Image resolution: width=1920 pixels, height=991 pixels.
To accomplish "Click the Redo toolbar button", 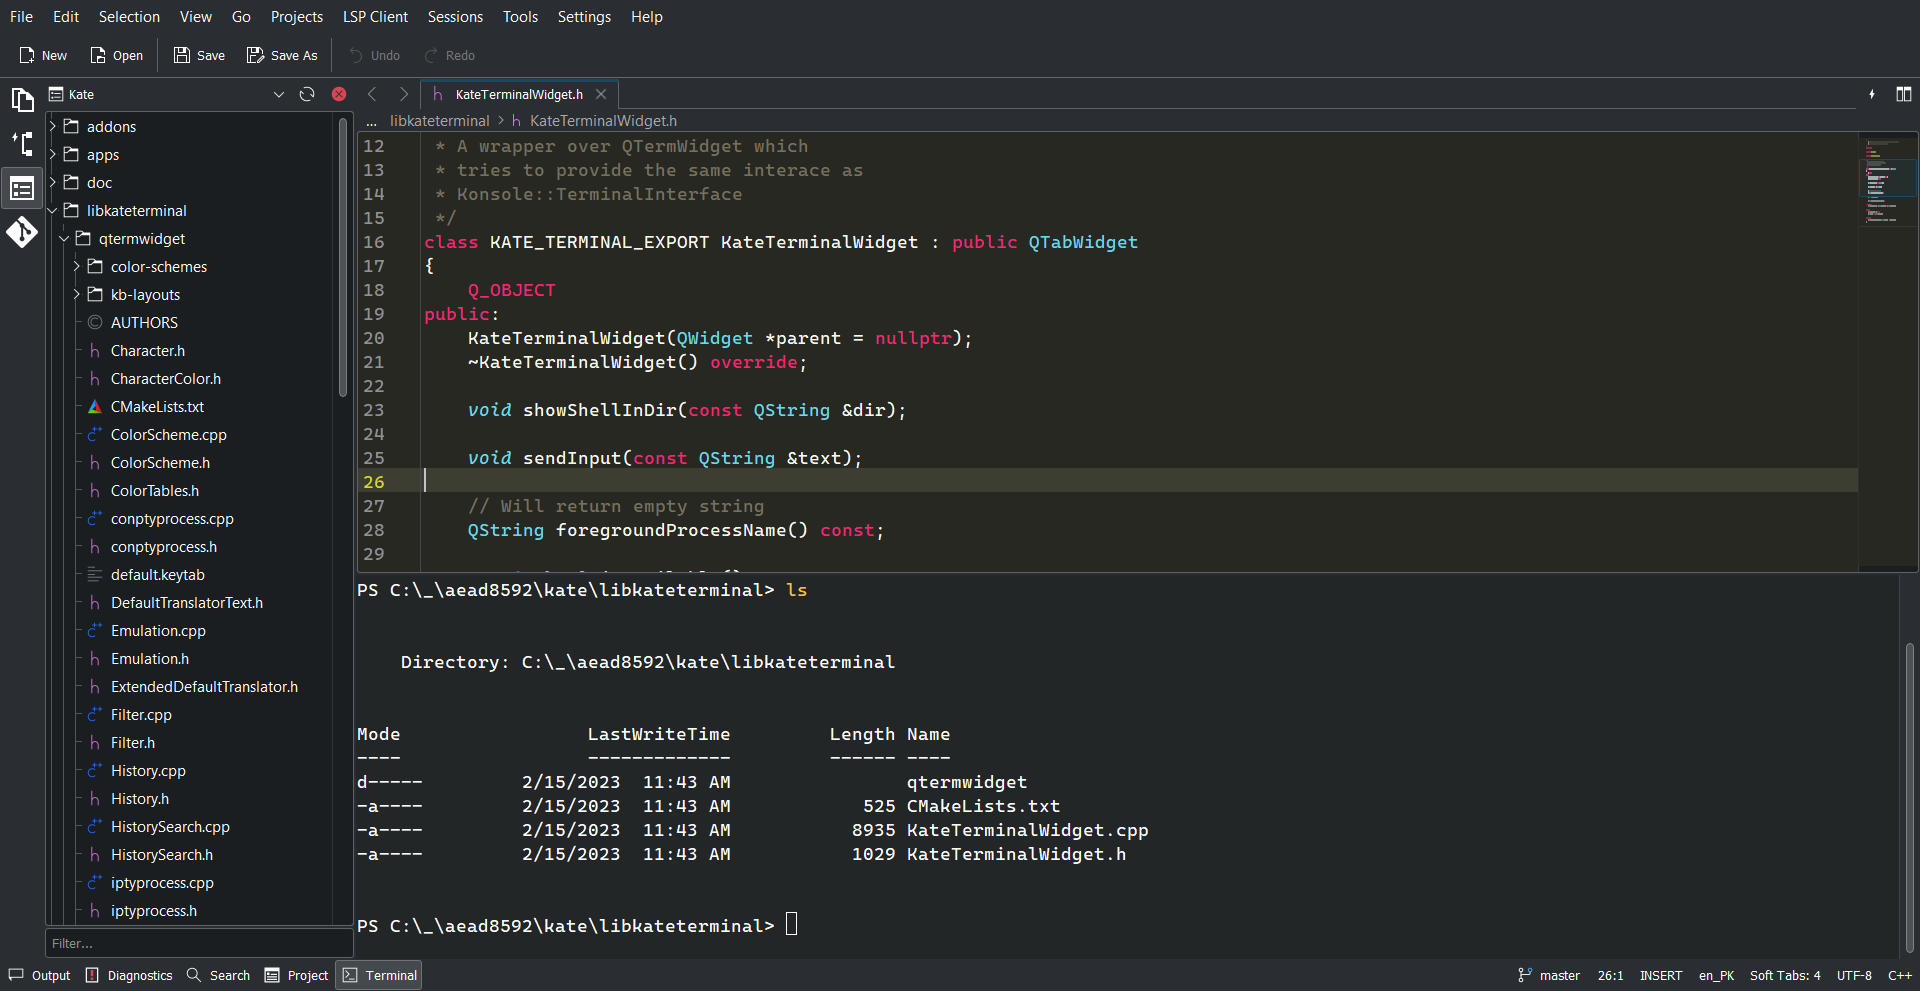I will point(449,55).
